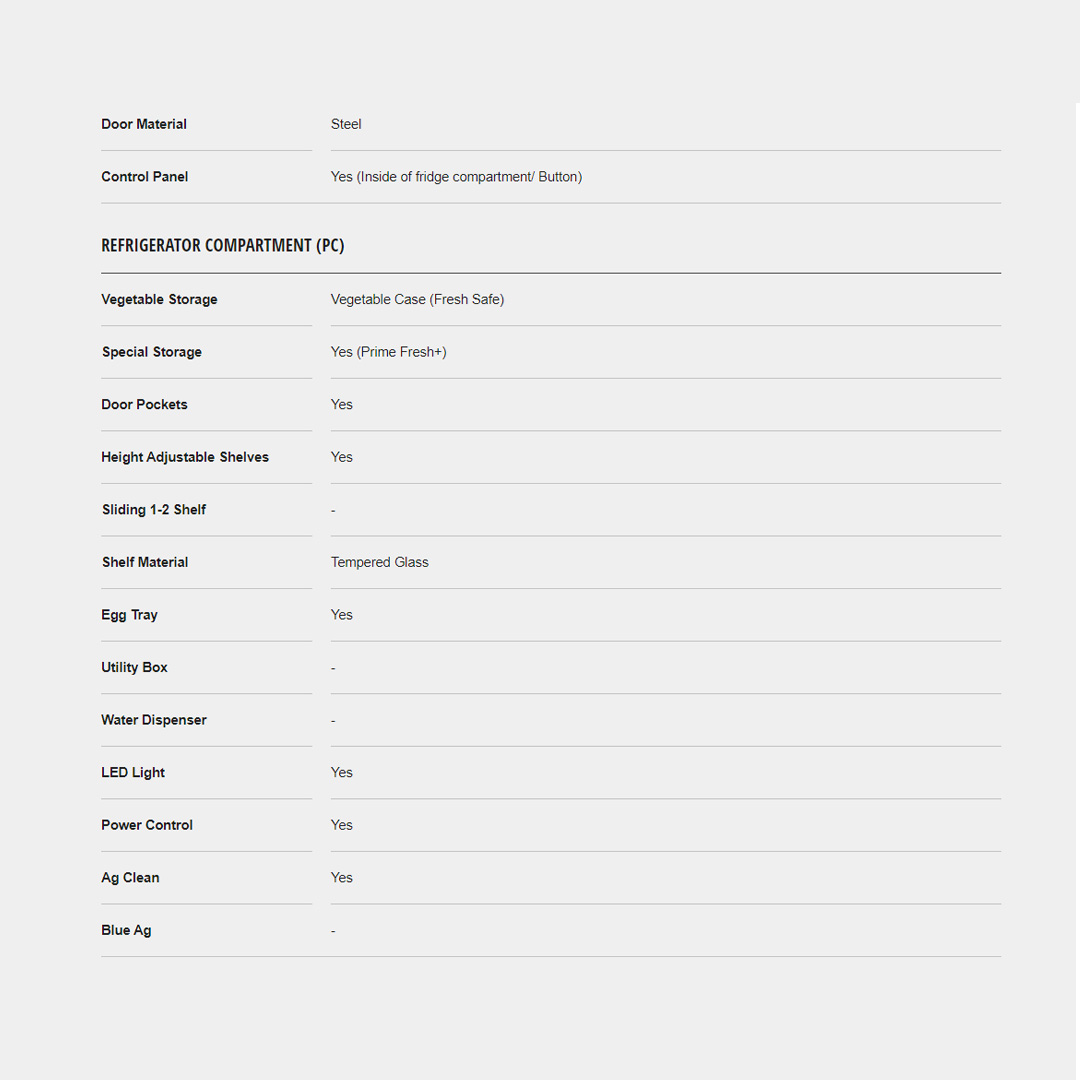Screen dimensions: 1080x1080
Task: Select the Sliding 1-2 Shelf label
Action: coord(154,510)
